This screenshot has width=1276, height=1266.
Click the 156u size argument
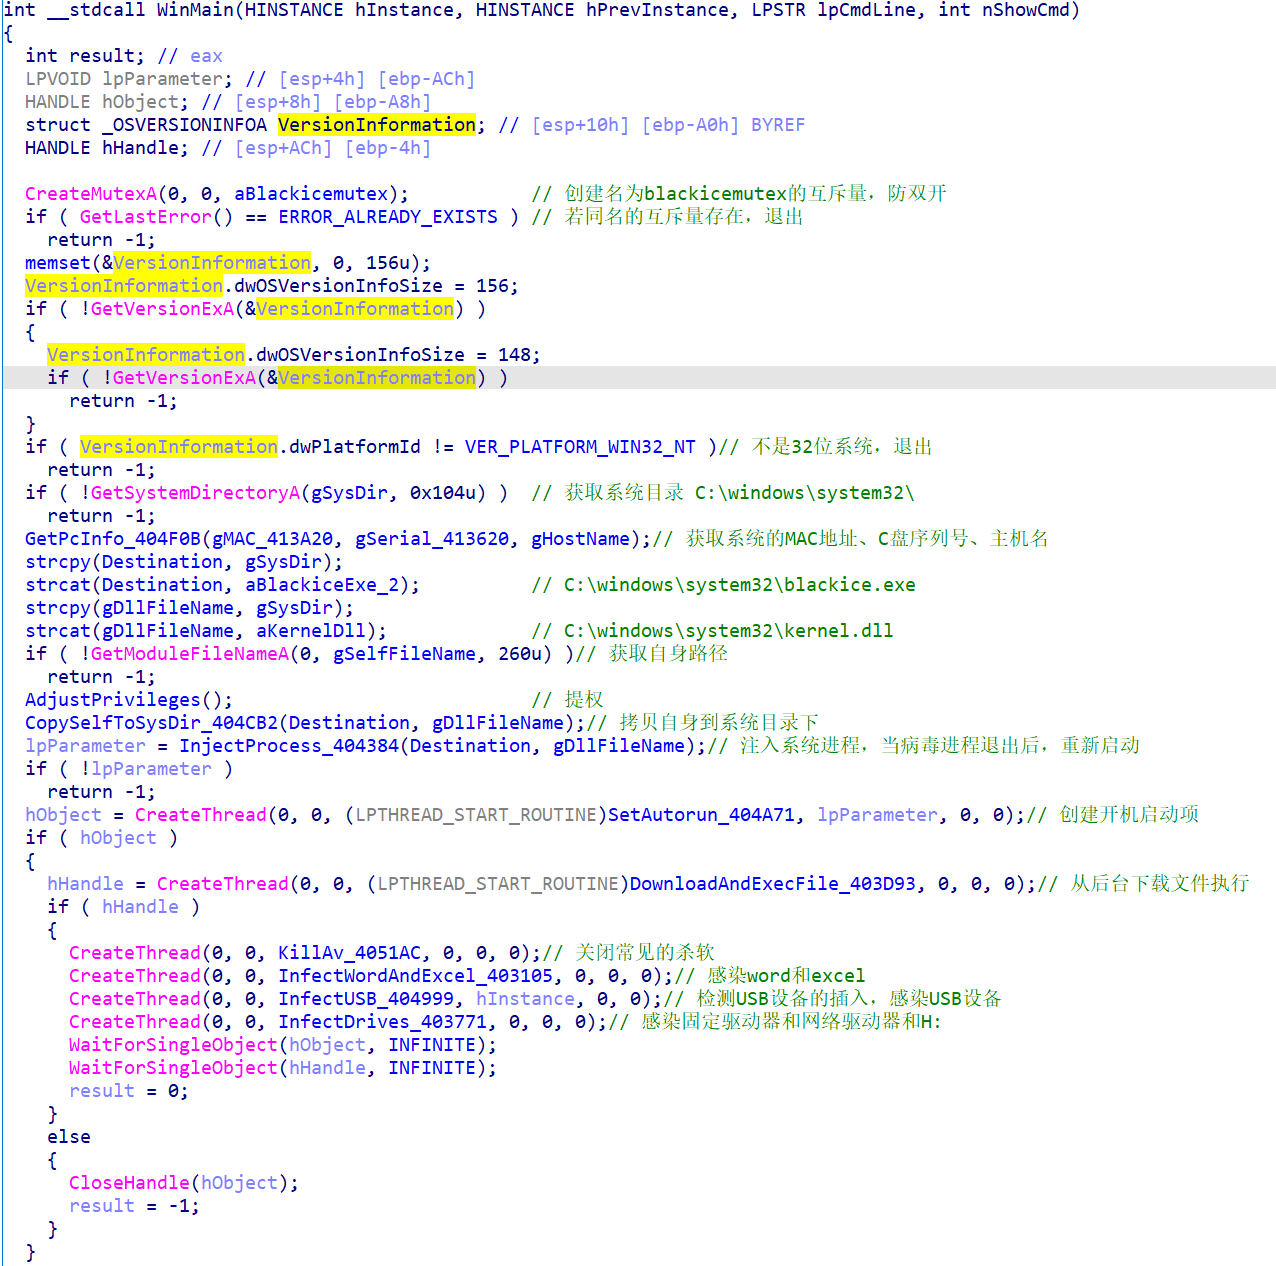click(388, 263)
